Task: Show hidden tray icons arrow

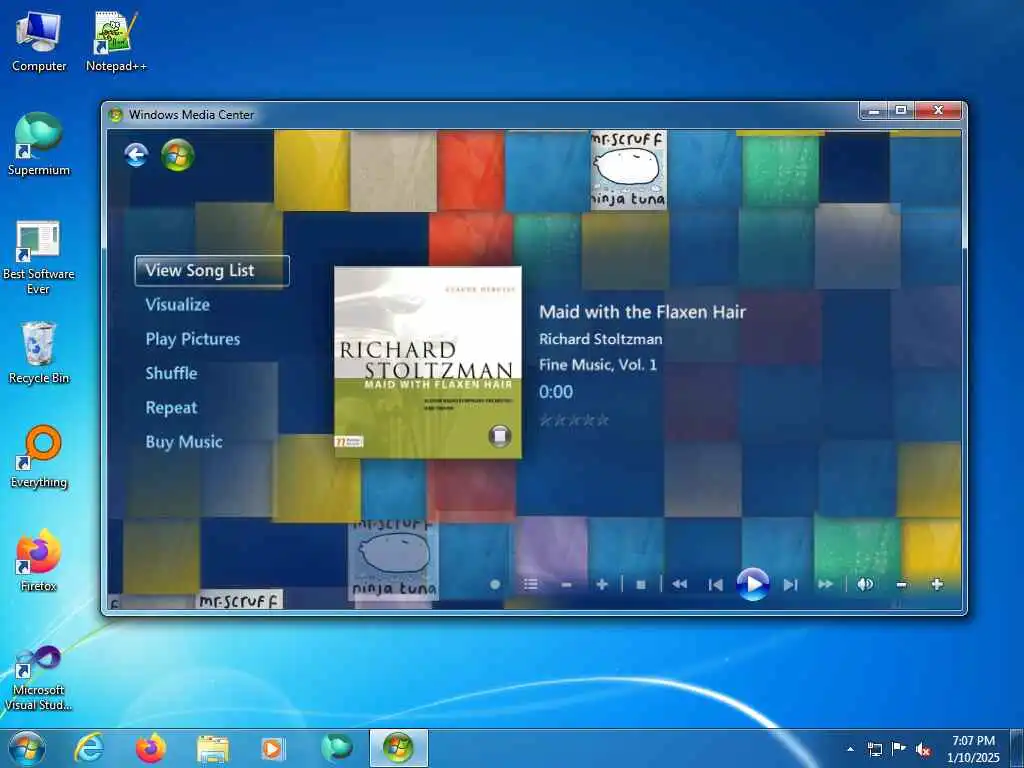Action: (x=850, y=749)
